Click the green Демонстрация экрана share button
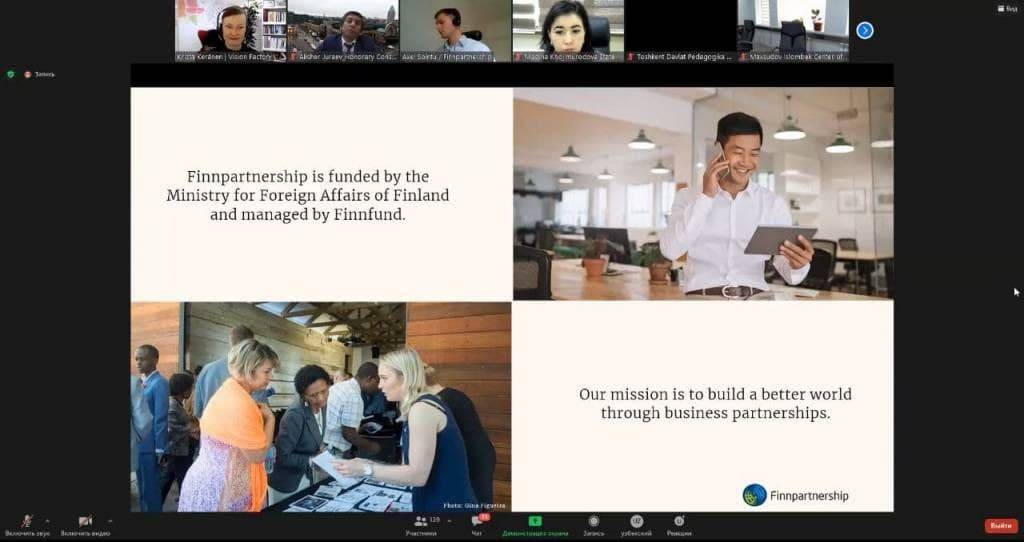 point(535,526)
